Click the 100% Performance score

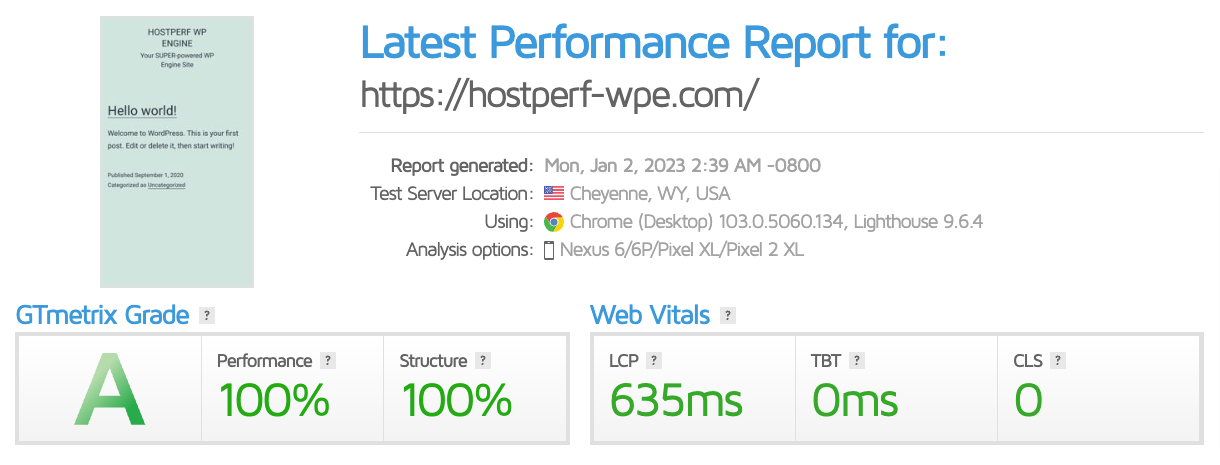pyautogui.click(x=274, y=401)
